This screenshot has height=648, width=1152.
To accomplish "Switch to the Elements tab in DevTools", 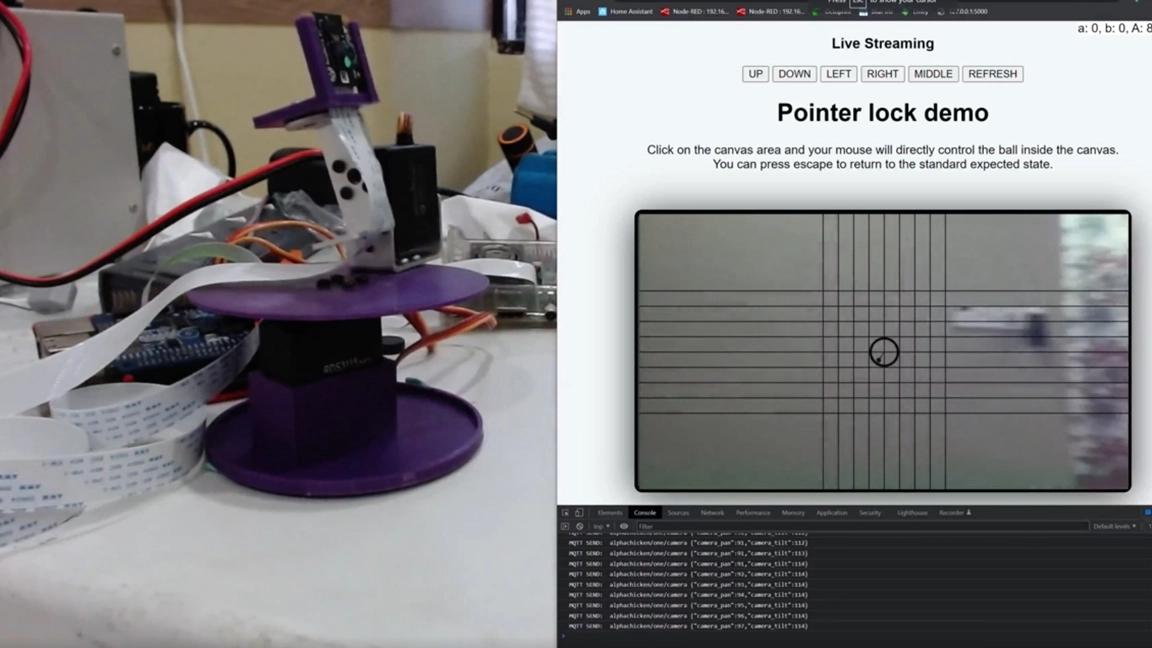I will click(x=610, y=513).
